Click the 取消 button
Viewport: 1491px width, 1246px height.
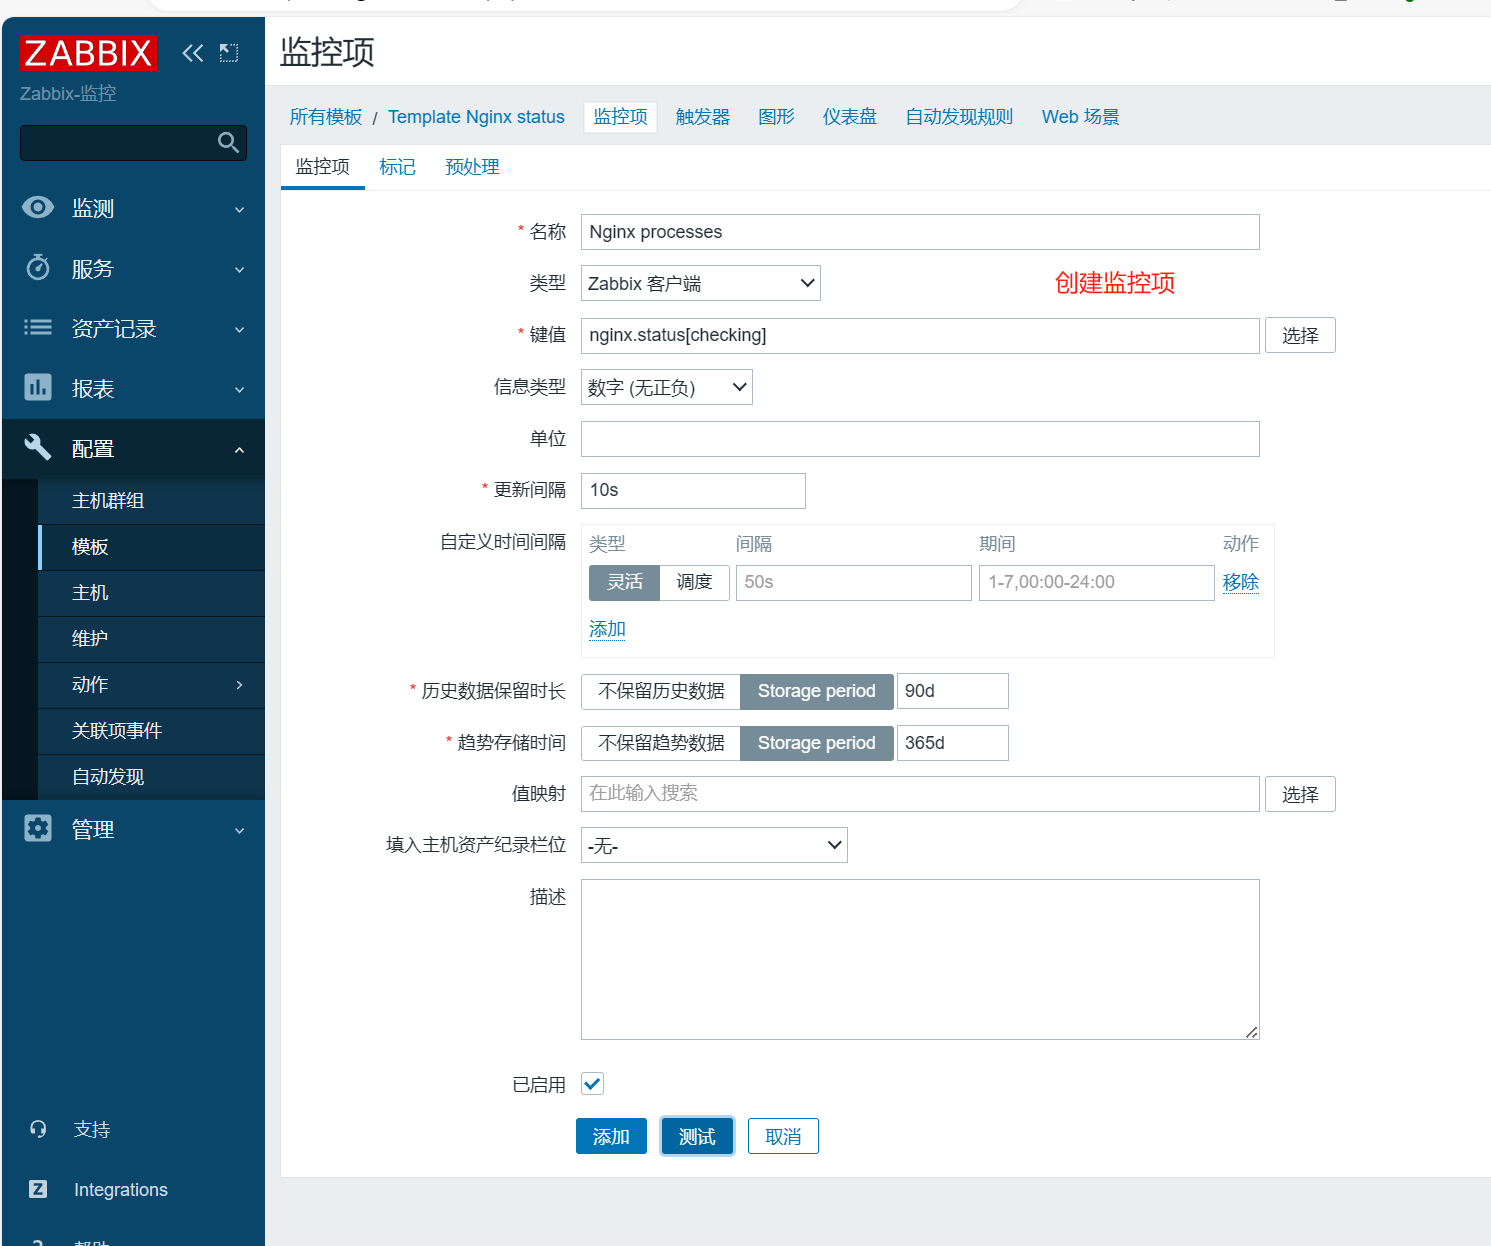pyautogui.click(x=783, y=1136)
